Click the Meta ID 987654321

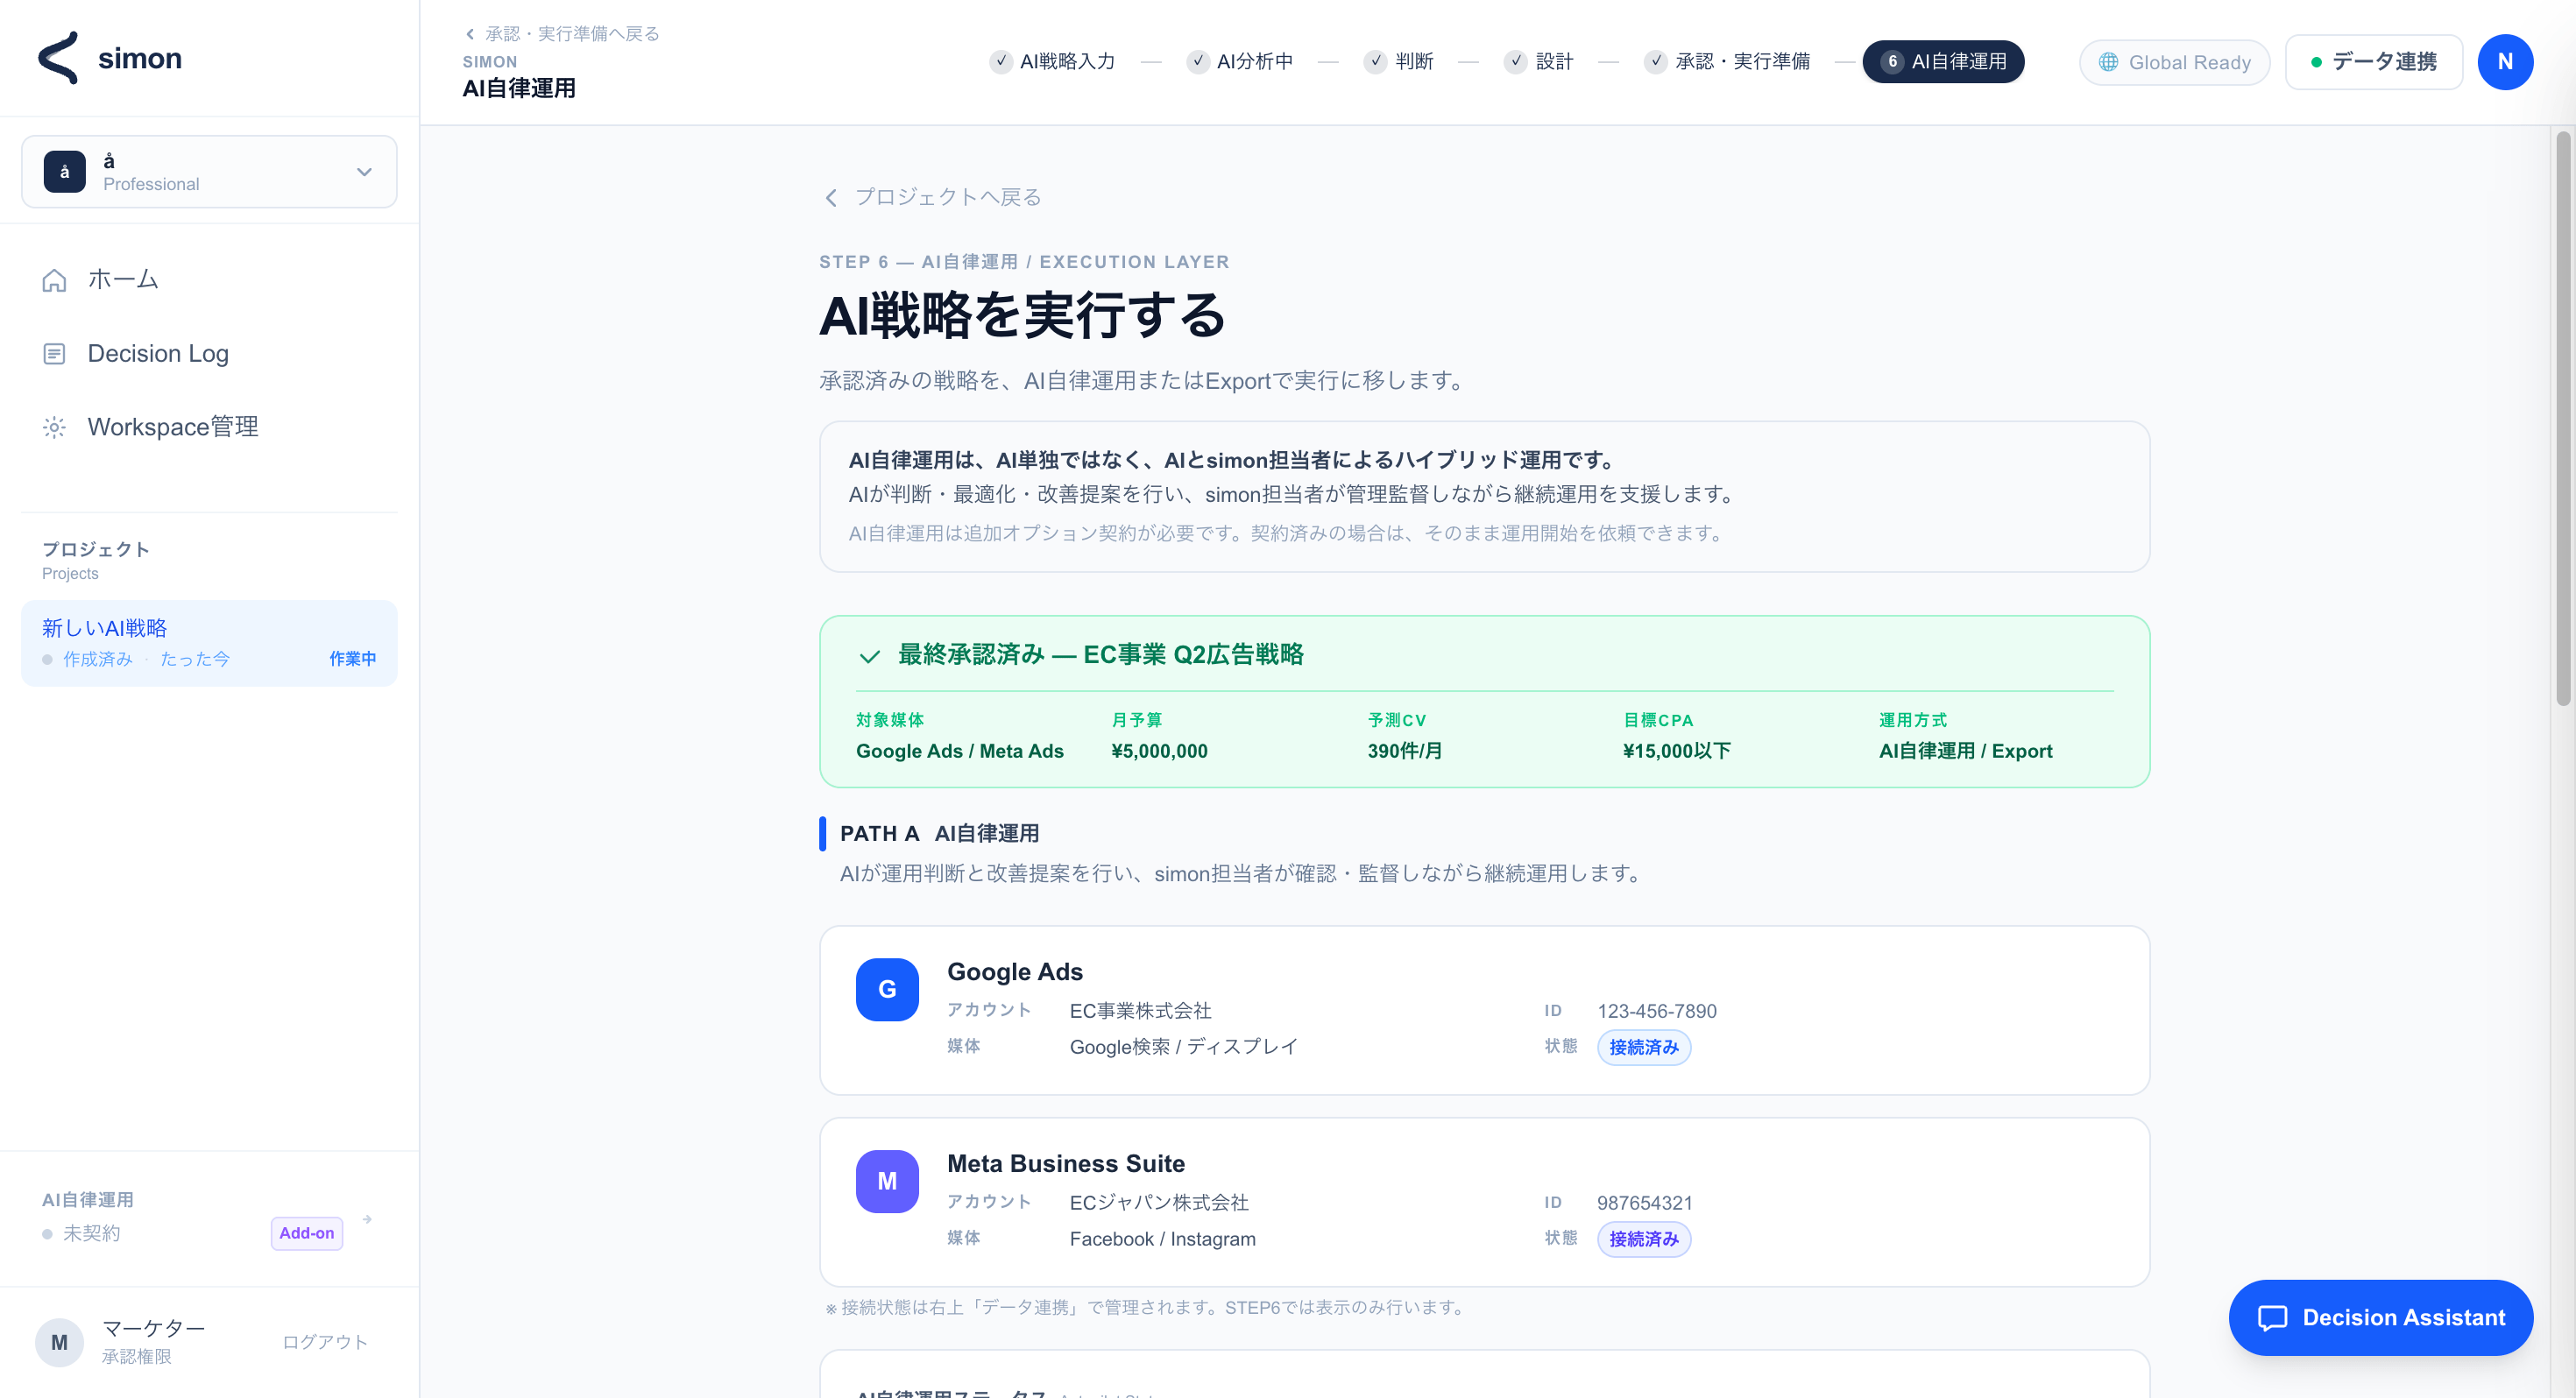(x=1645, y=1203)
